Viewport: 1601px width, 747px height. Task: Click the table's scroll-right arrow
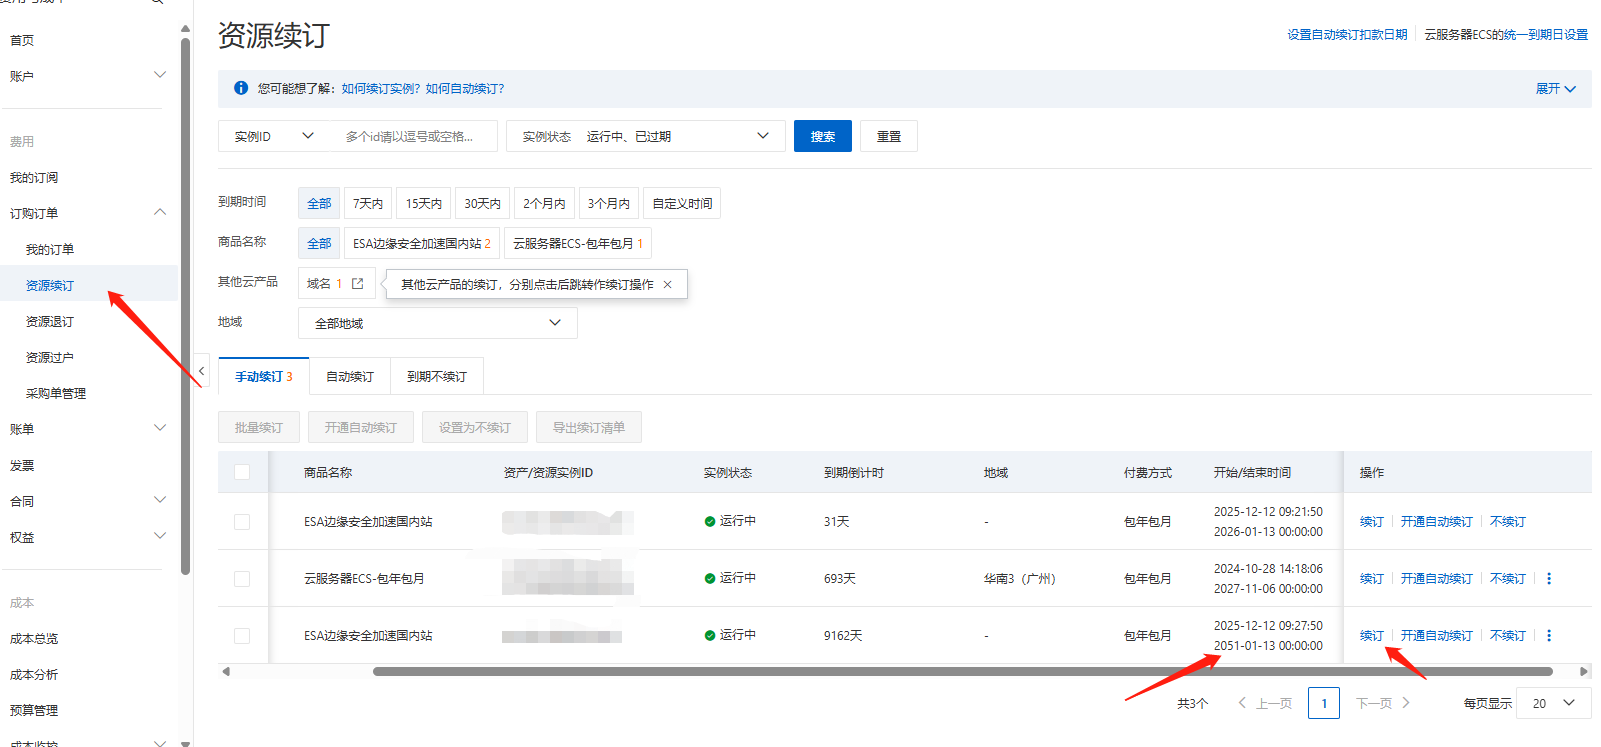click(x=1583, y=672)
